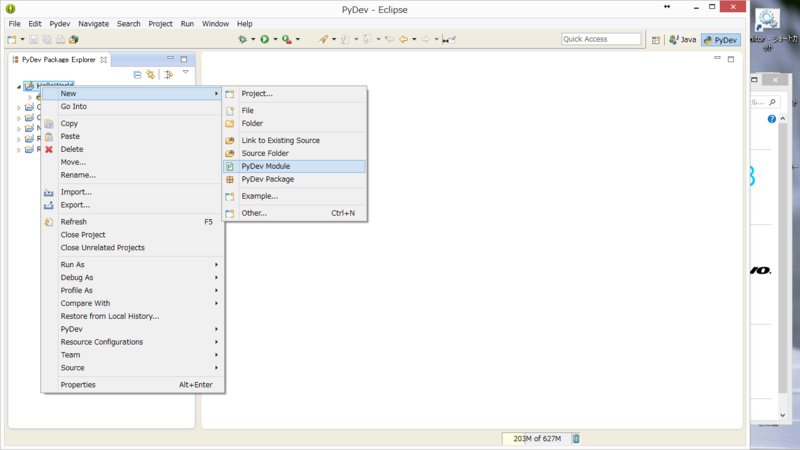The width and height of the screenshot is (800, 450).
Task: Click the Export icon in context menu
Action: point(49,205)
